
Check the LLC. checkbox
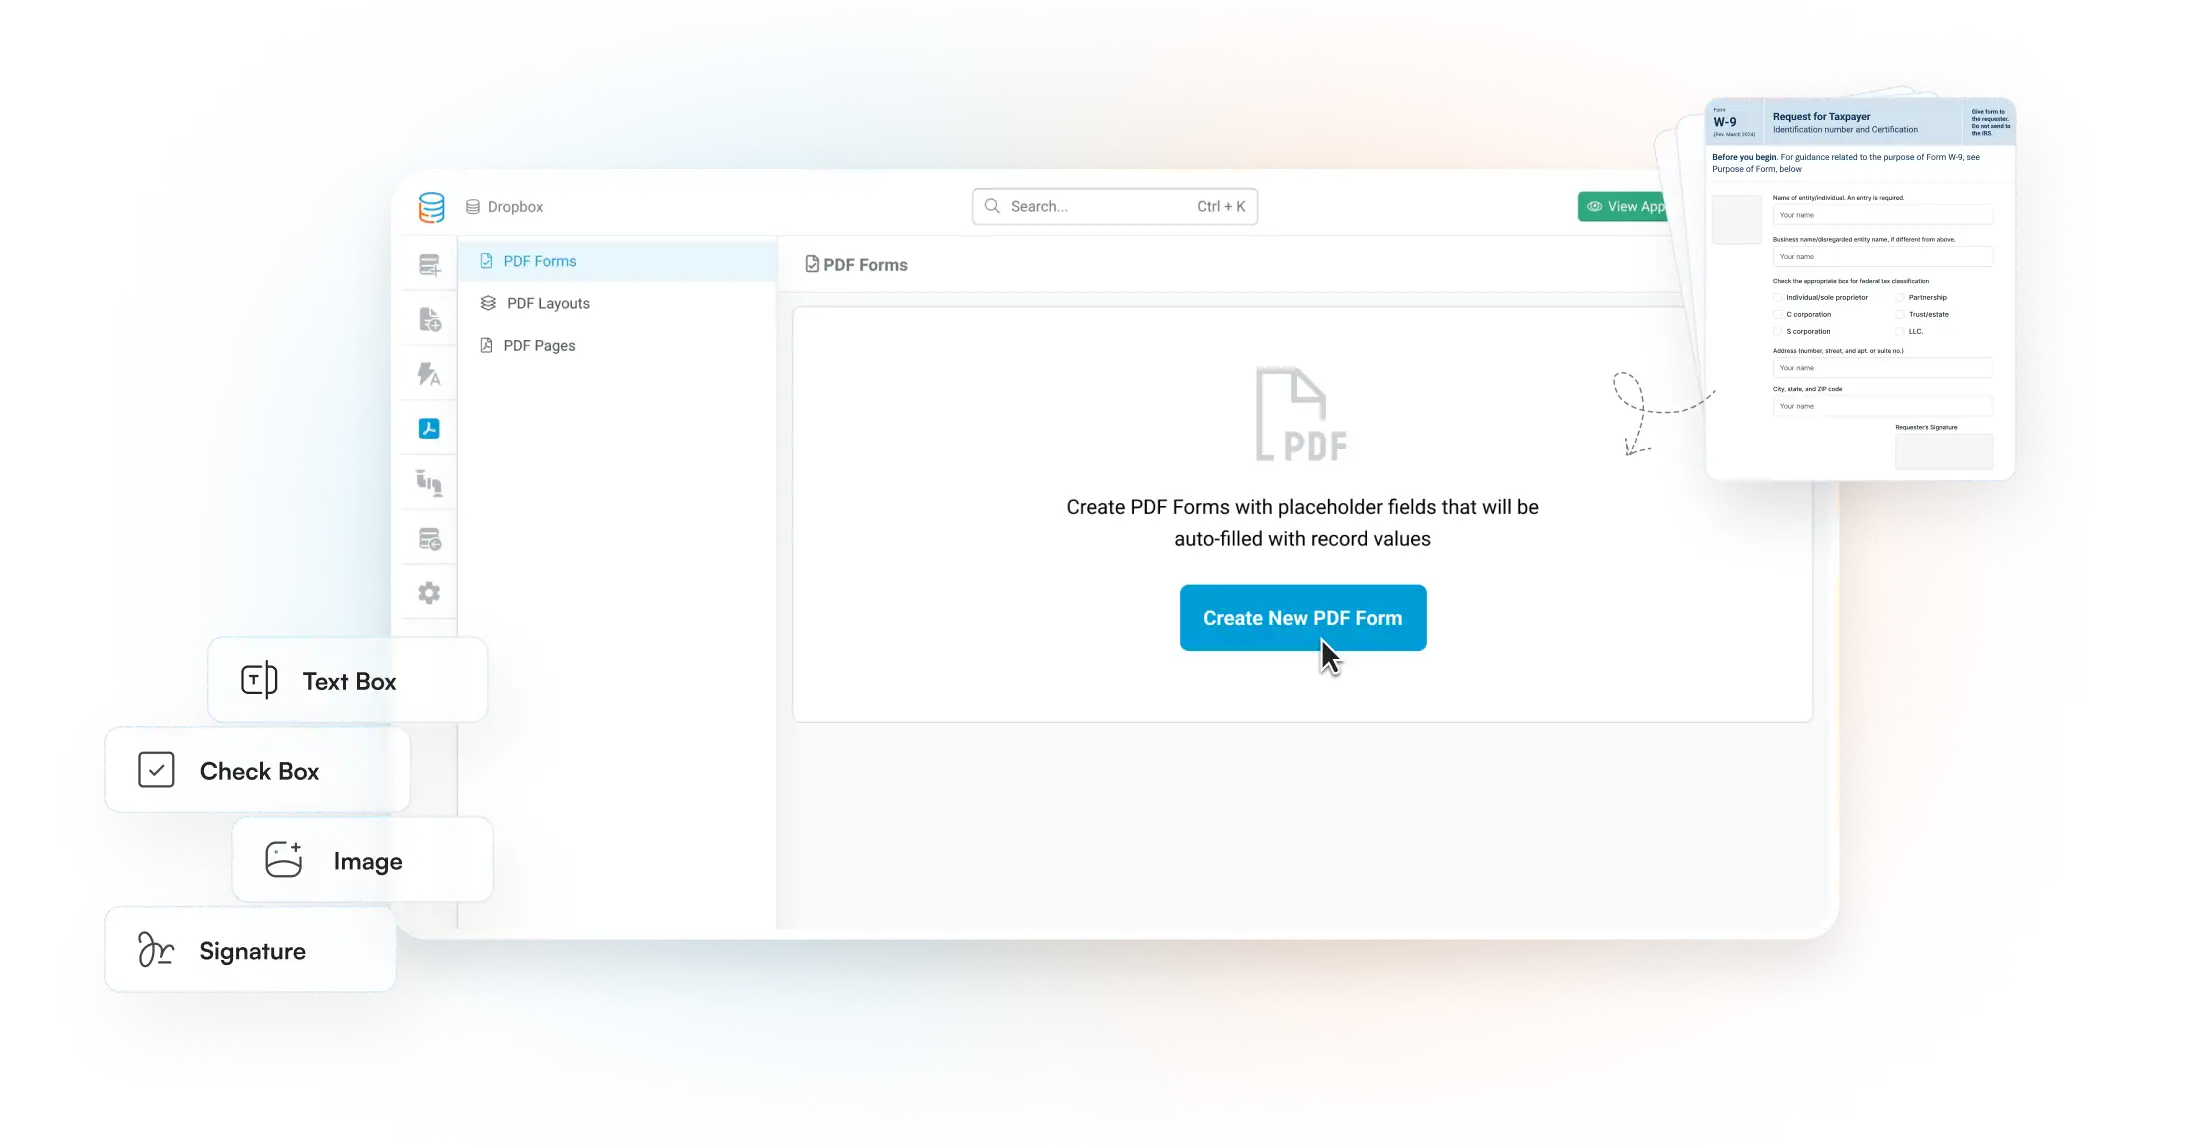pyautogui.click(x=1900, y=332)
